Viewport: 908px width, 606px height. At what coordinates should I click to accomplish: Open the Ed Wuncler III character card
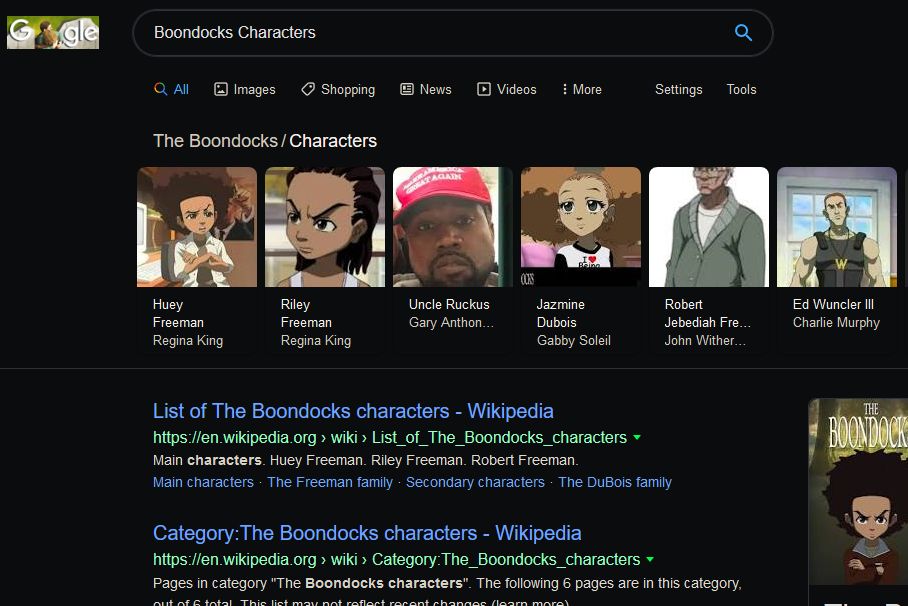[837, 258]
